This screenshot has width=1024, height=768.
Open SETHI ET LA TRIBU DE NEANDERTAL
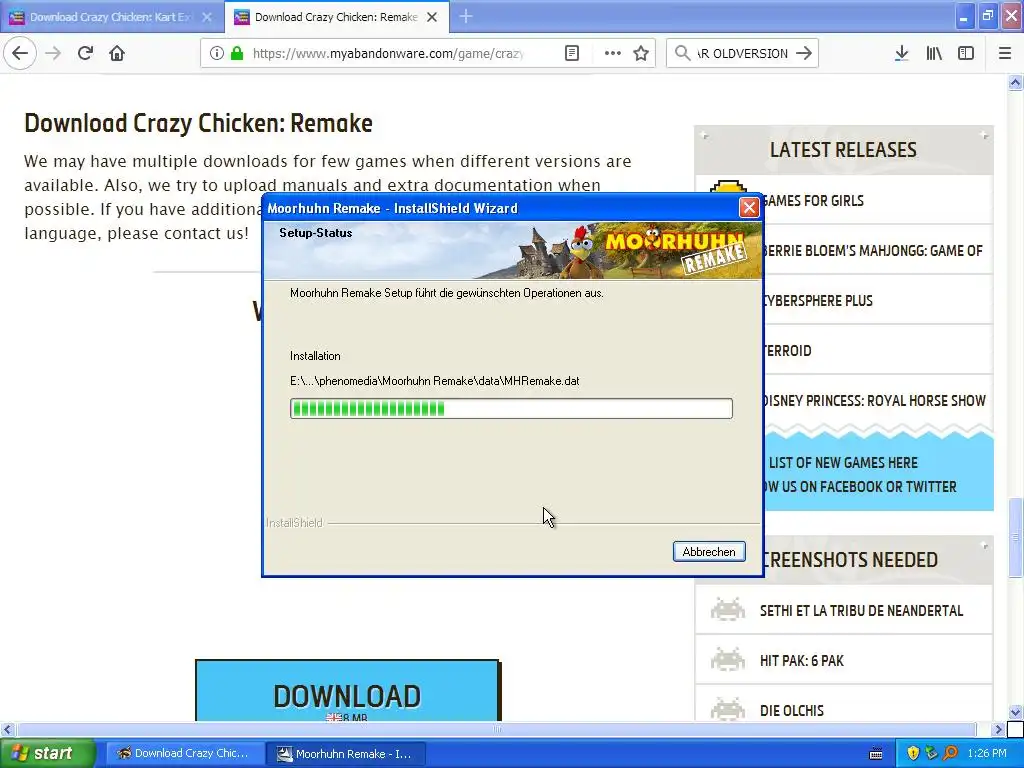pos(861,611)
